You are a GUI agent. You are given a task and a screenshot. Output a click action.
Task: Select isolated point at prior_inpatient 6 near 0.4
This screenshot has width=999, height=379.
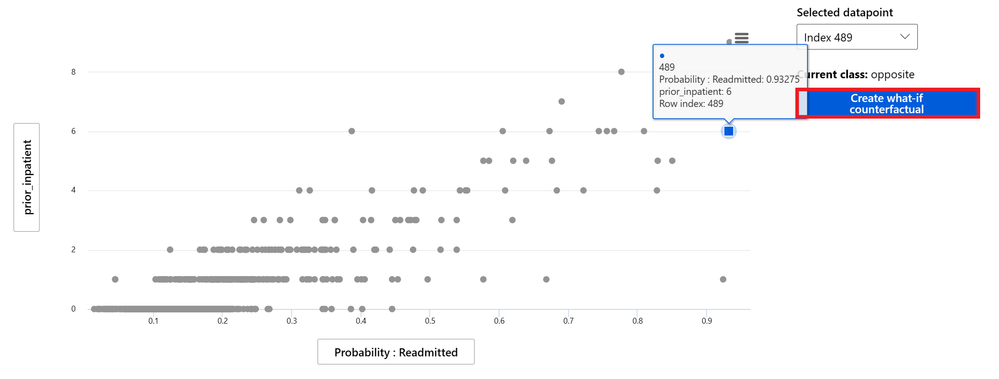pos(351,131)
